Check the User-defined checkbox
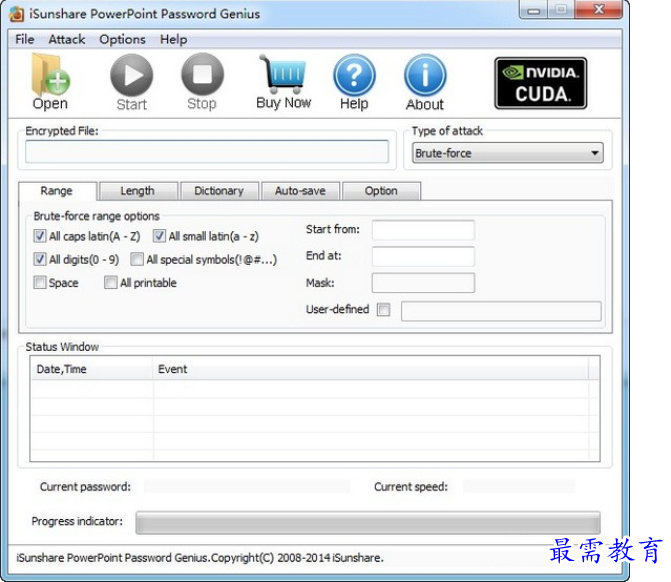The width and height of the screenshot is (671, 582). point(383,309)
